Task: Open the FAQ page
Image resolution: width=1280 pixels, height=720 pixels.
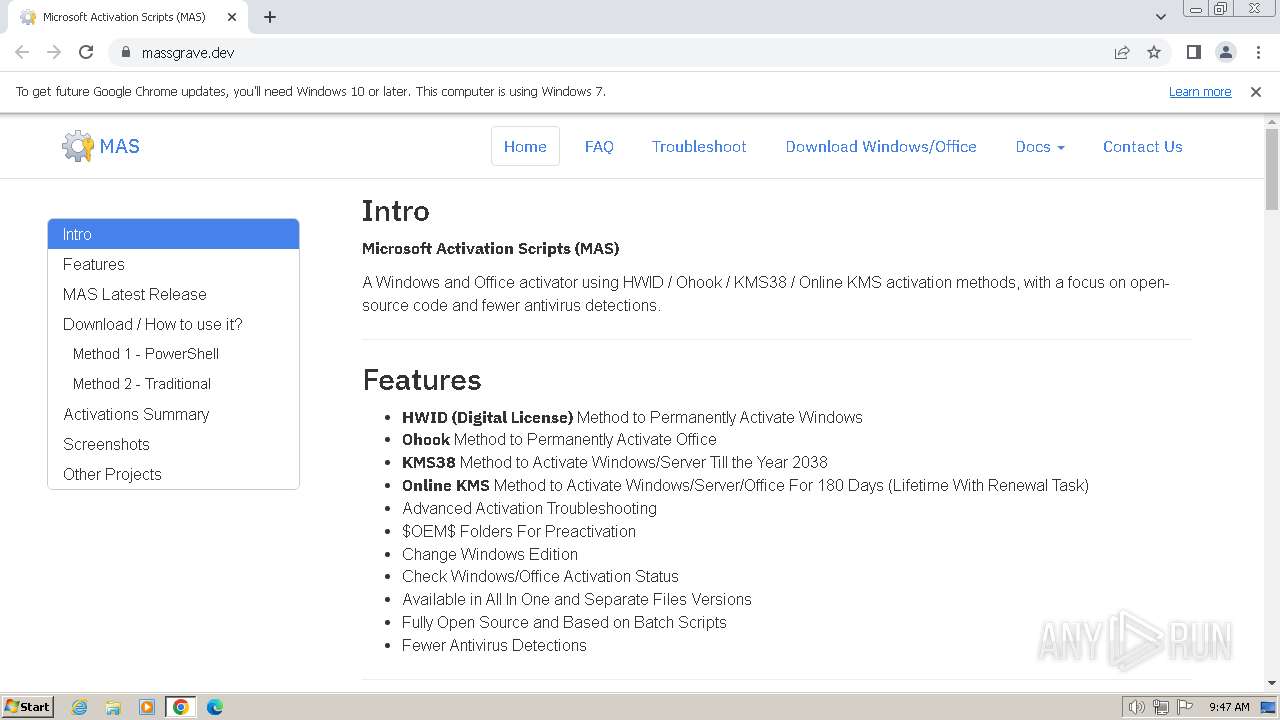Action: 599,146
